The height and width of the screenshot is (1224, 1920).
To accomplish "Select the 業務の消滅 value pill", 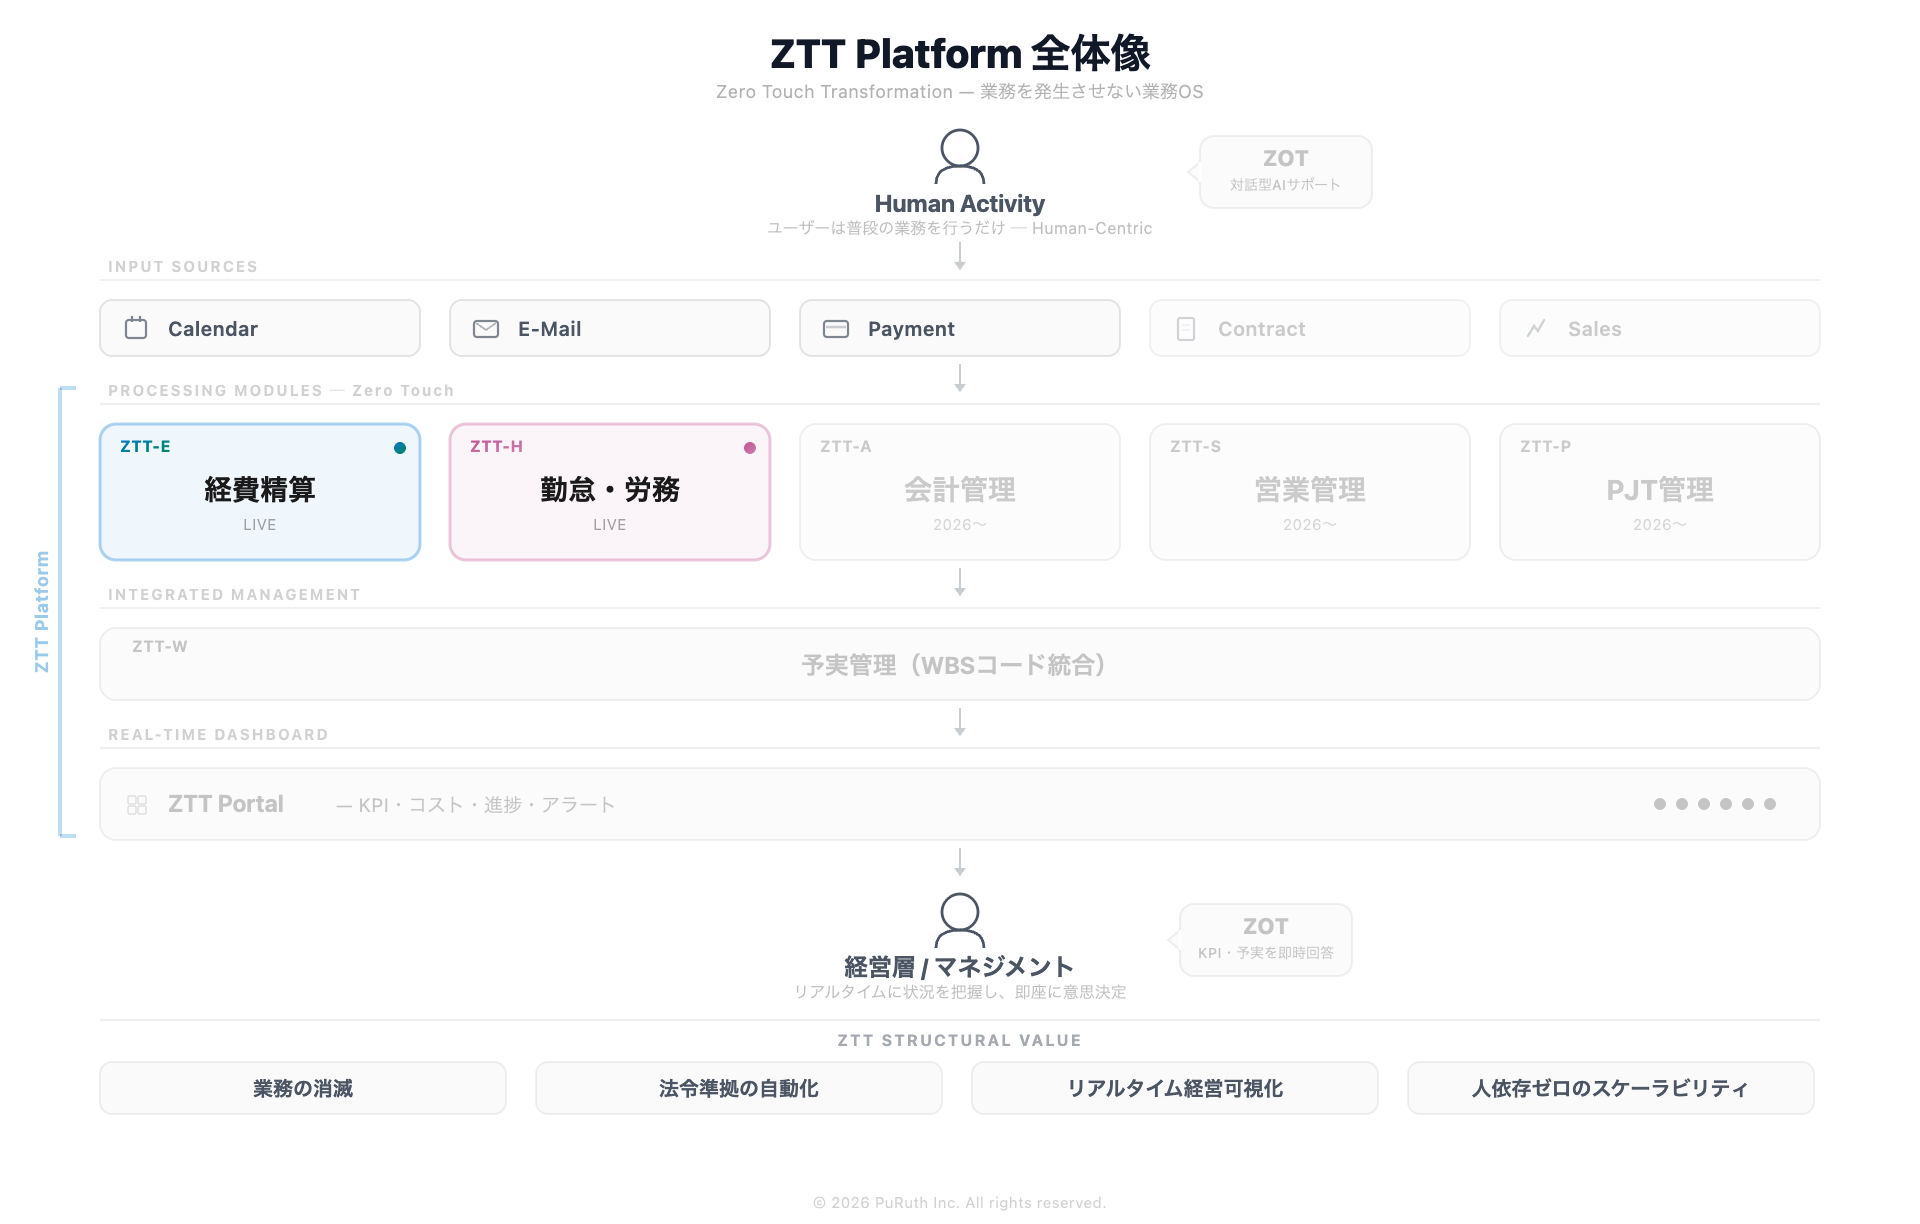I will click(303, 1088).
